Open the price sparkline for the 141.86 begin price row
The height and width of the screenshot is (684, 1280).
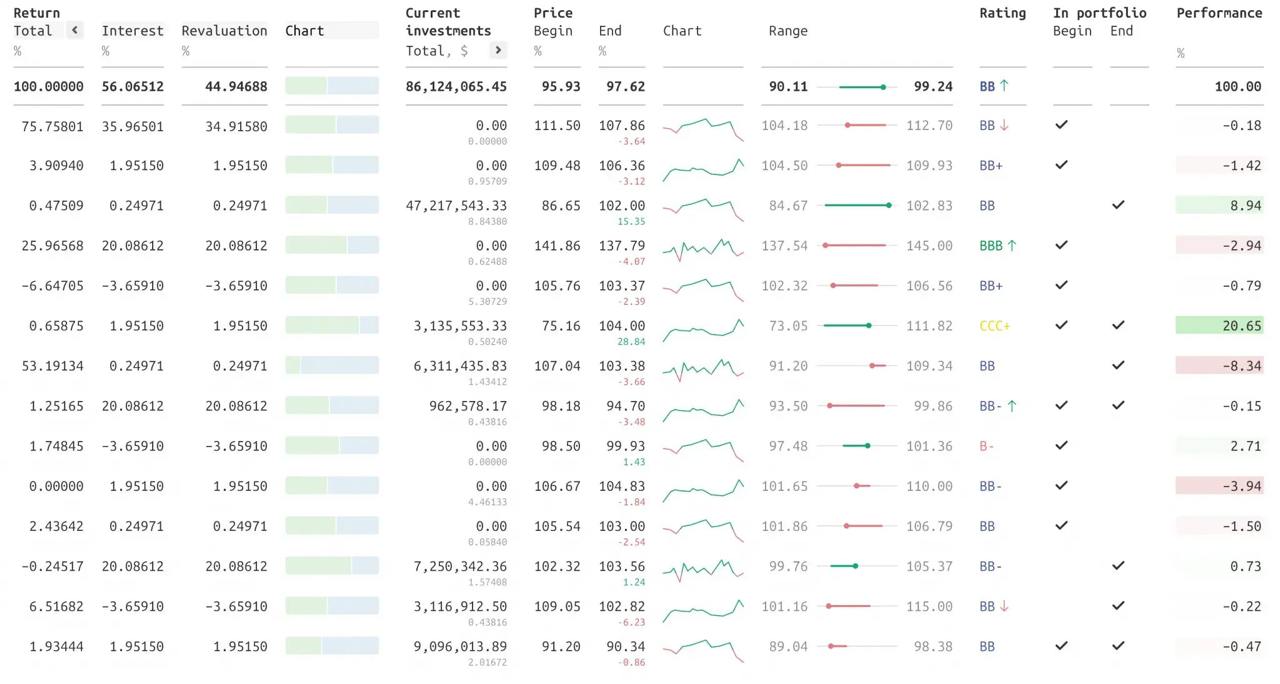pos(703,246)
